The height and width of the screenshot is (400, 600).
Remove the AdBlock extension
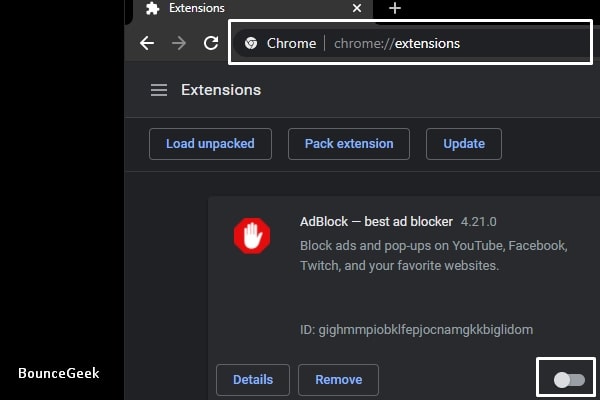339,380
